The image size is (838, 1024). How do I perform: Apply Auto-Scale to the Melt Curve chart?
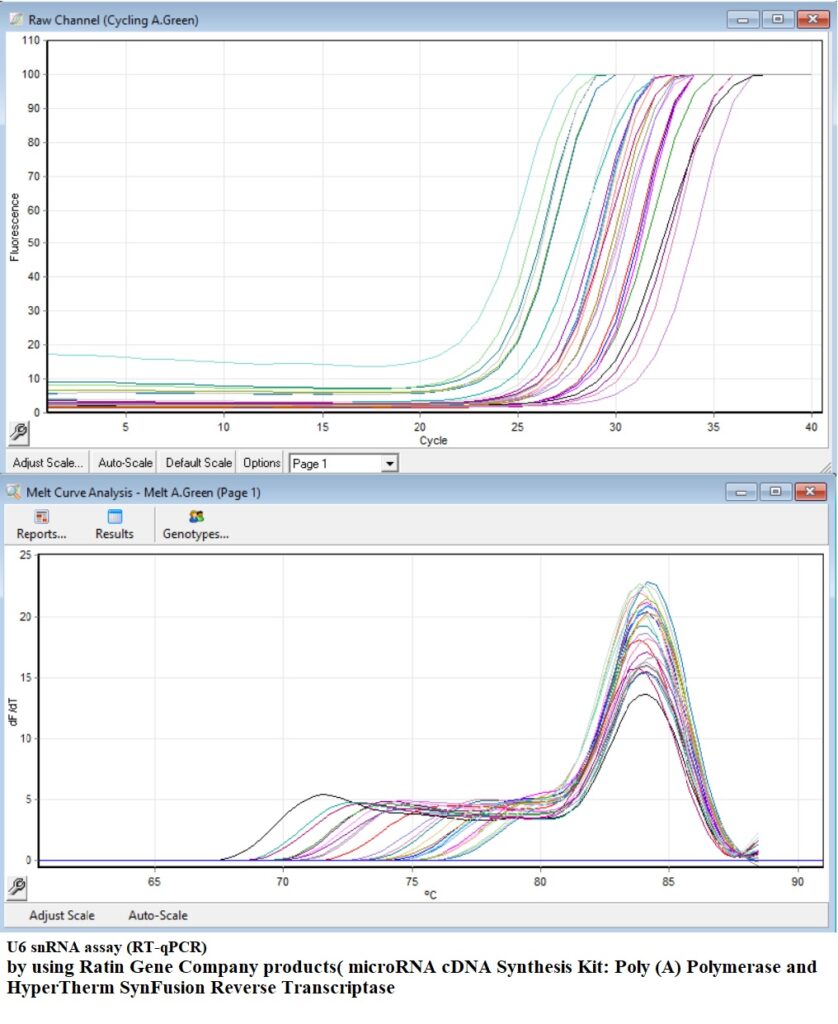click(x=157, y=915)
